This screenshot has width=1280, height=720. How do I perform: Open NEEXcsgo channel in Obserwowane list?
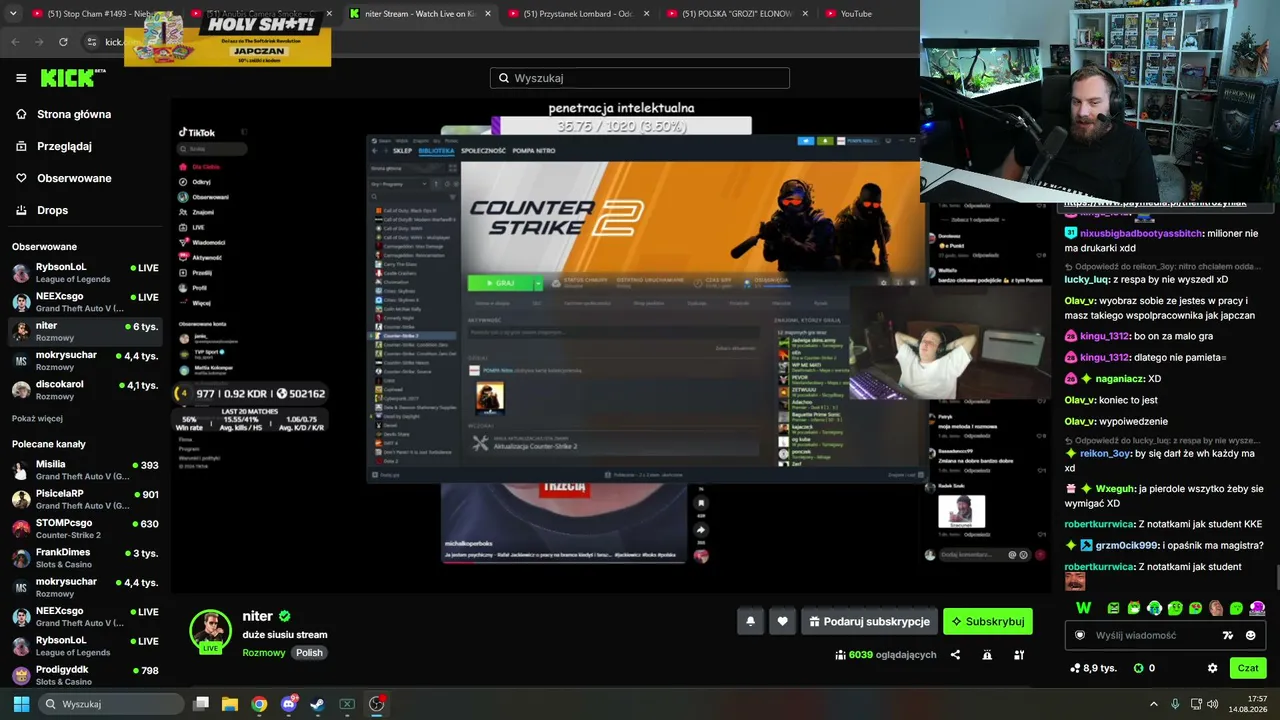click(x=85, y=302)
